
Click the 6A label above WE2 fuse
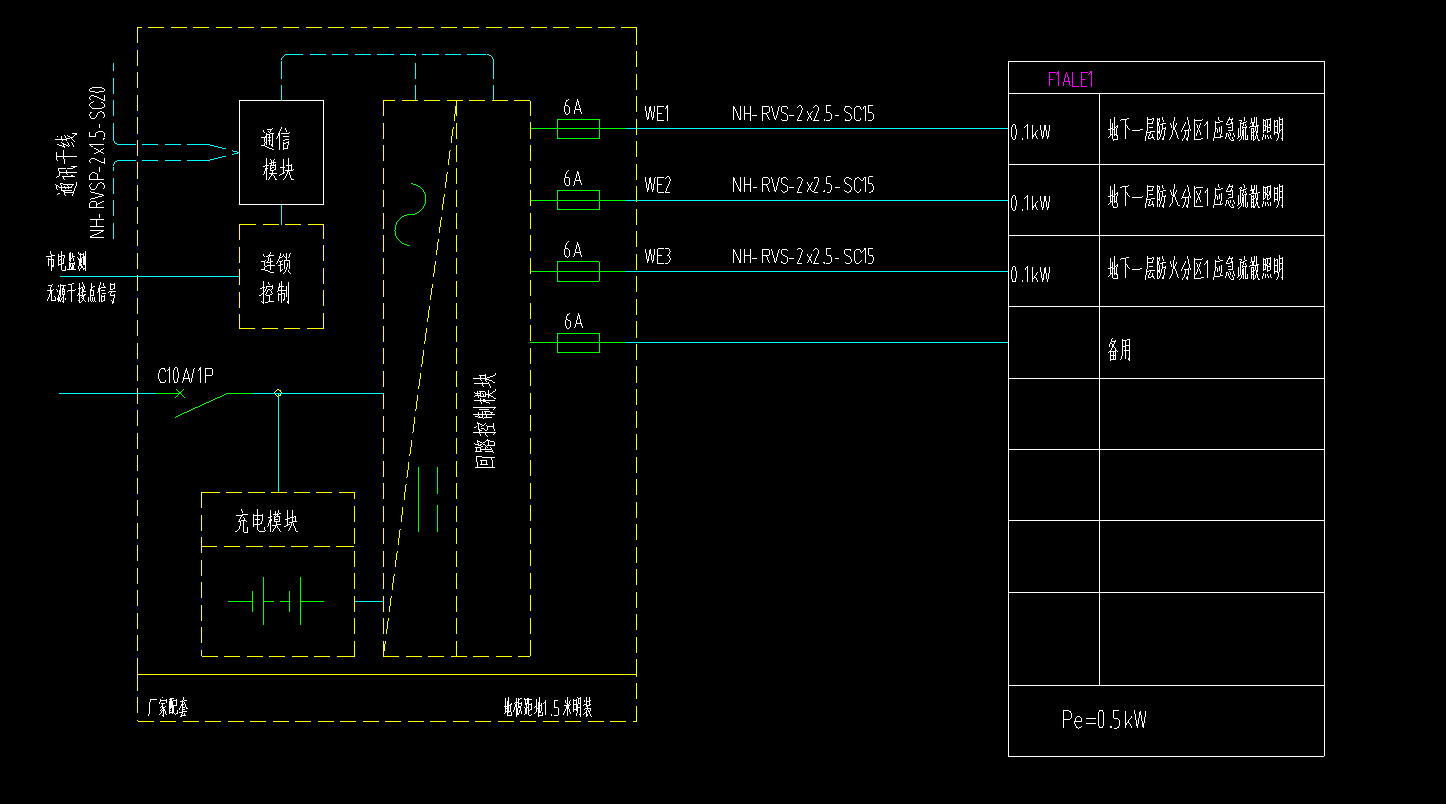pos(573,178)
